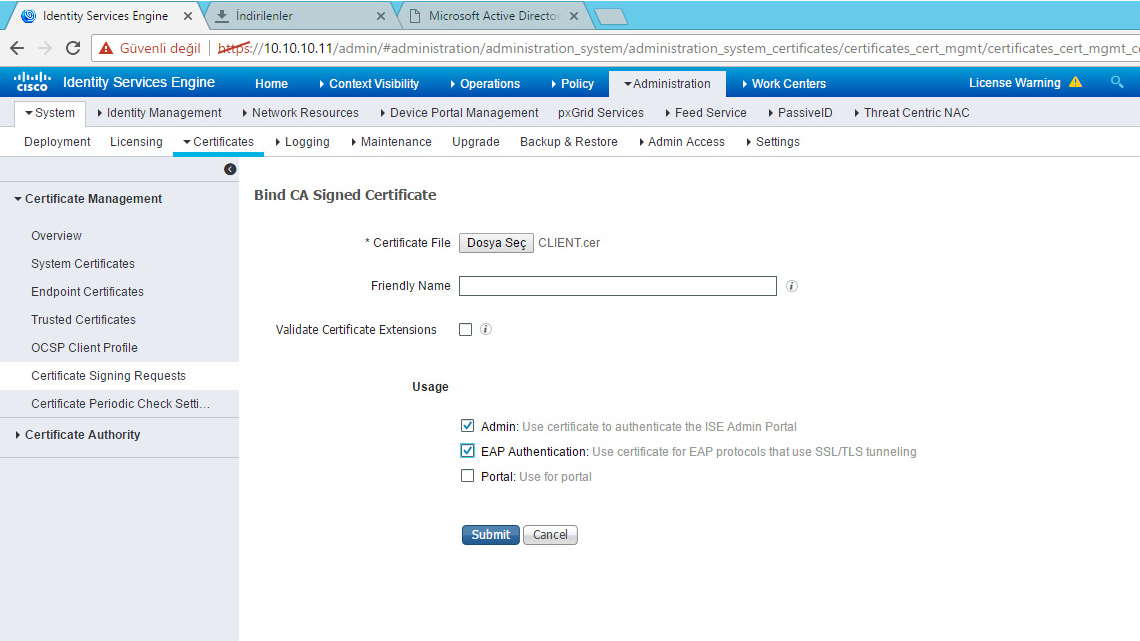Open the search magnifier icon

(1117, 82)
